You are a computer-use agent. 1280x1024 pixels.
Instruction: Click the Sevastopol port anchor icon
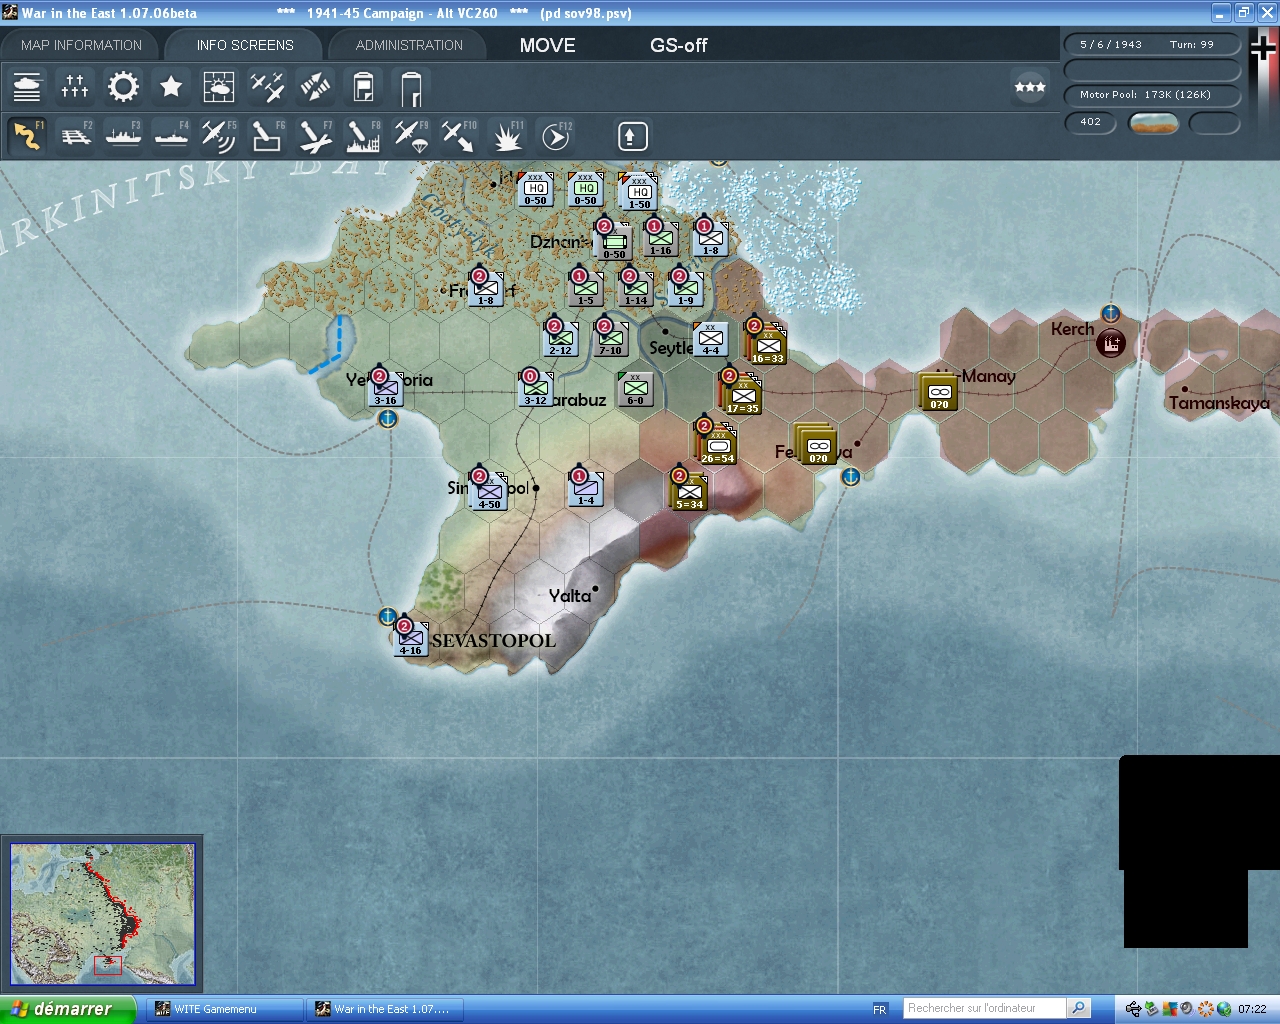click(387, 616)
